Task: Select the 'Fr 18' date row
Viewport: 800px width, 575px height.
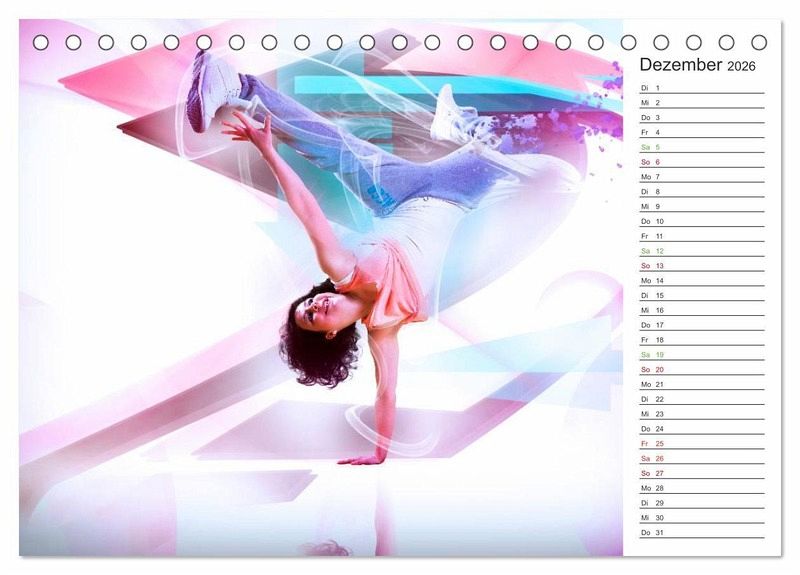Action: tap(702, 339)
